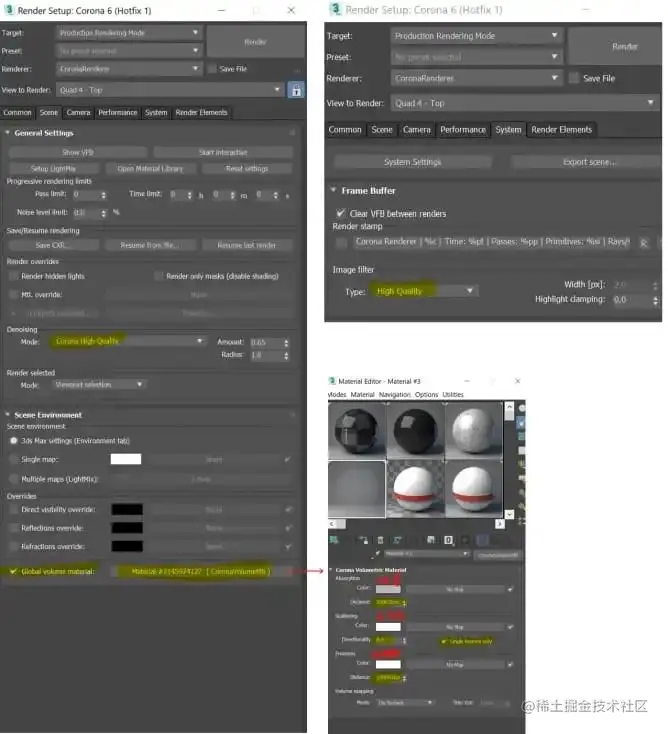Click System Settings button

click(412, 162)
